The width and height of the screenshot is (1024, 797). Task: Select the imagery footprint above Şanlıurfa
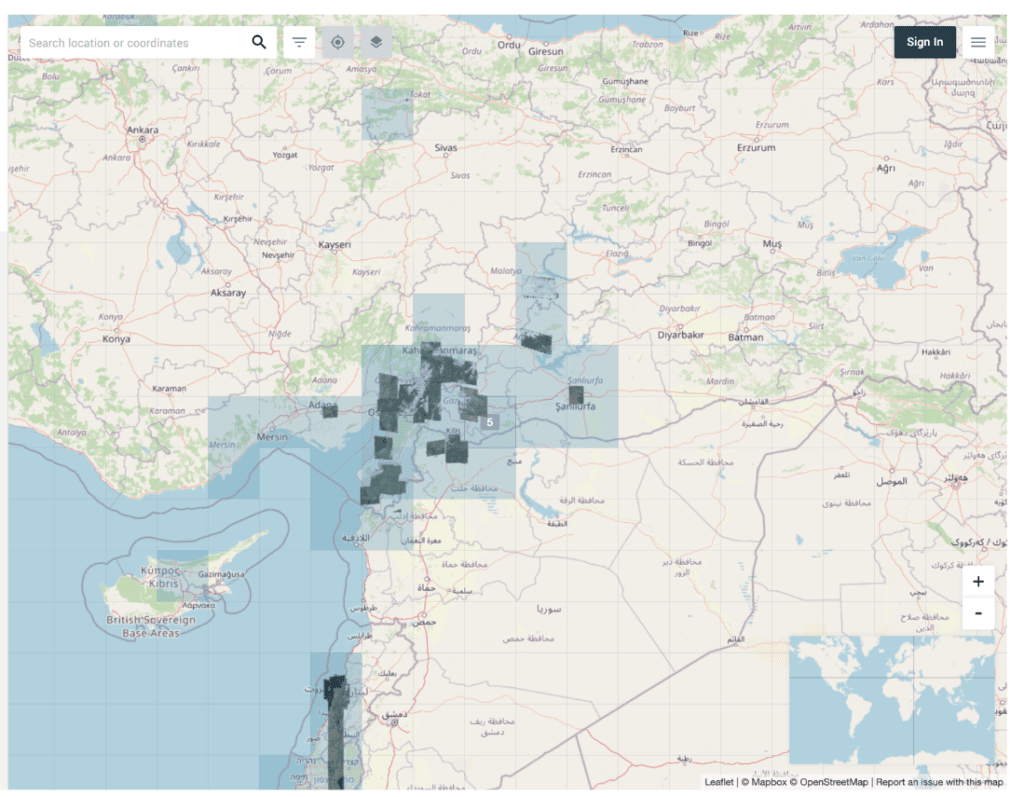[x=575, y=394]
